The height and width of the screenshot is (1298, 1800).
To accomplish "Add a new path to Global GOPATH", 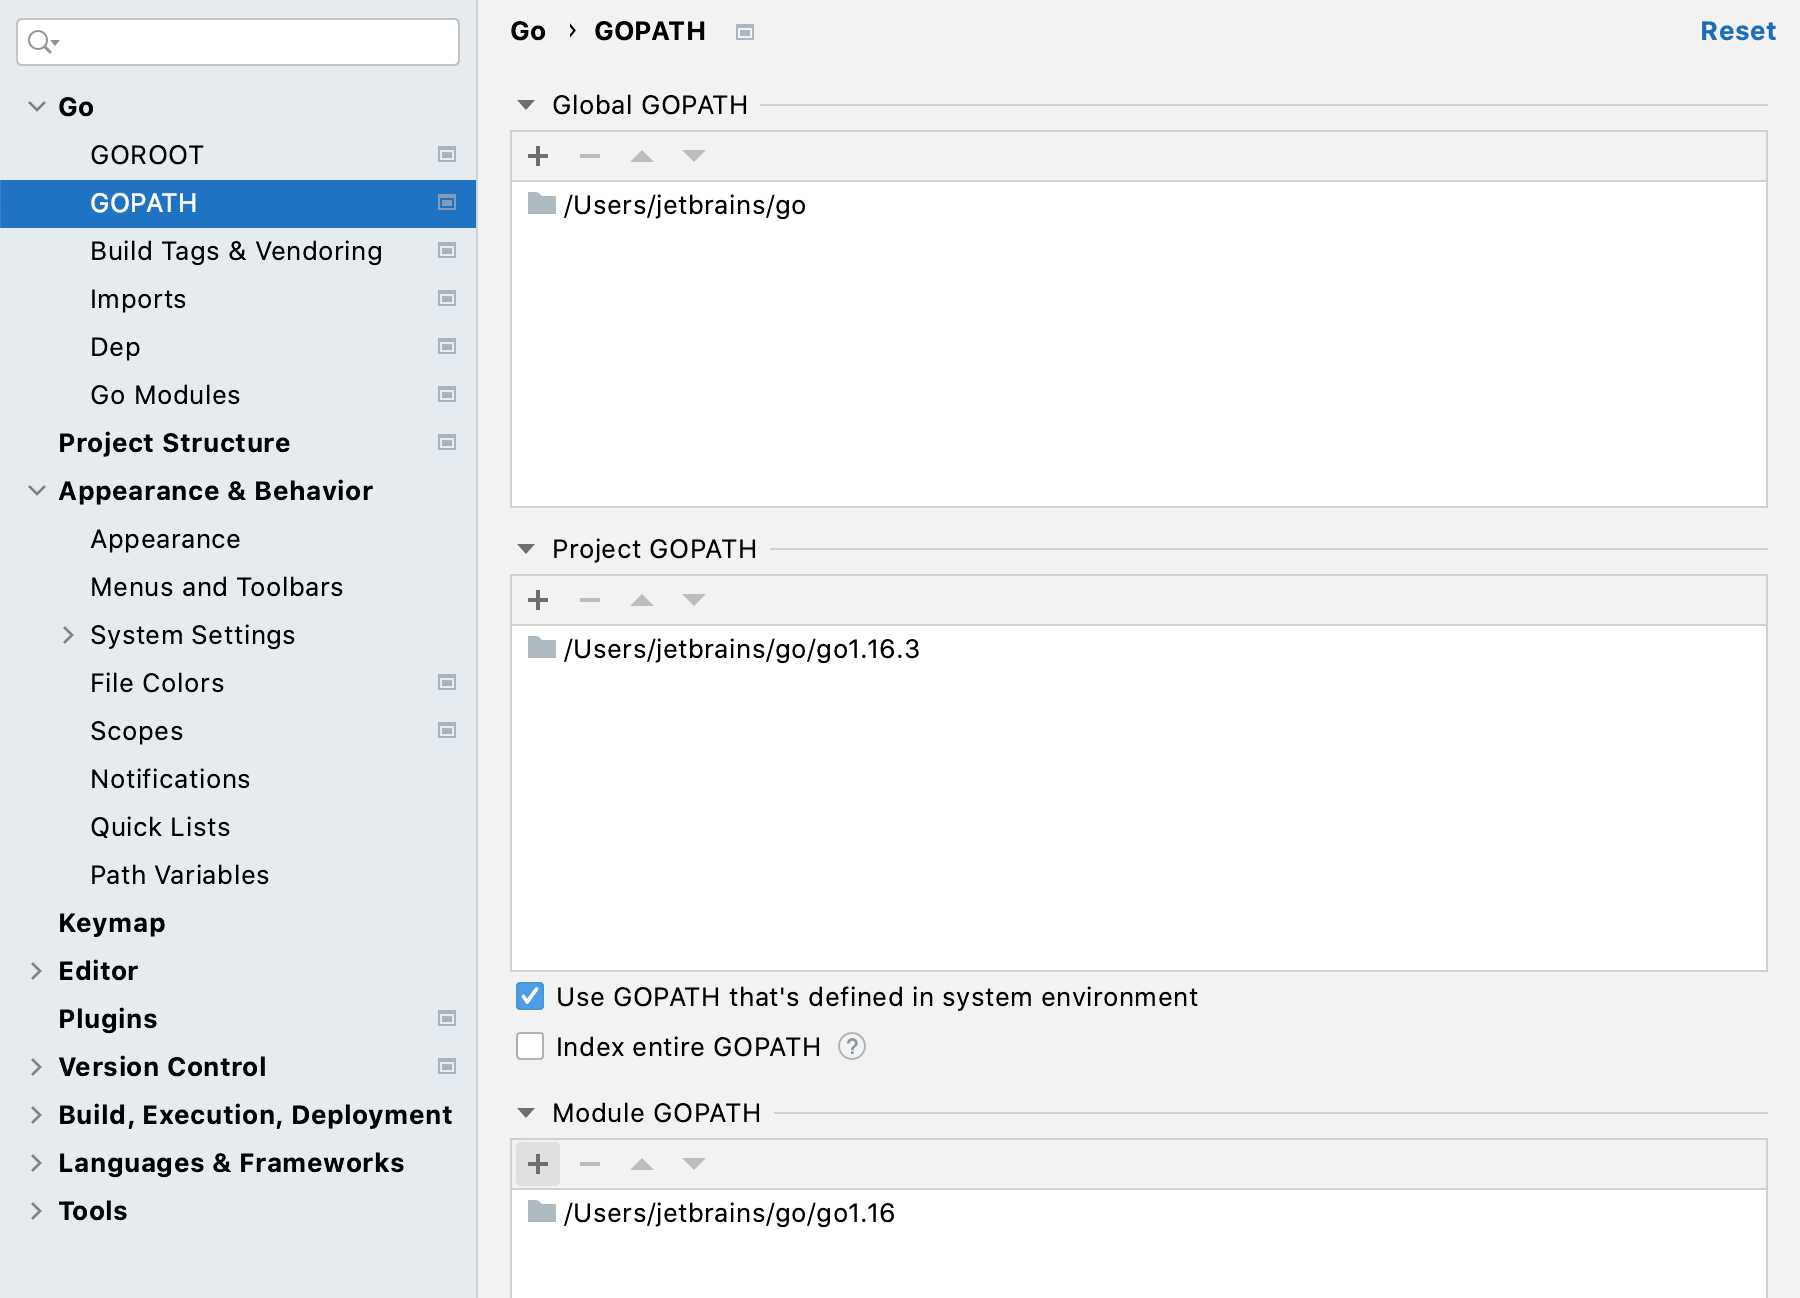I will [x=538, y=156].
